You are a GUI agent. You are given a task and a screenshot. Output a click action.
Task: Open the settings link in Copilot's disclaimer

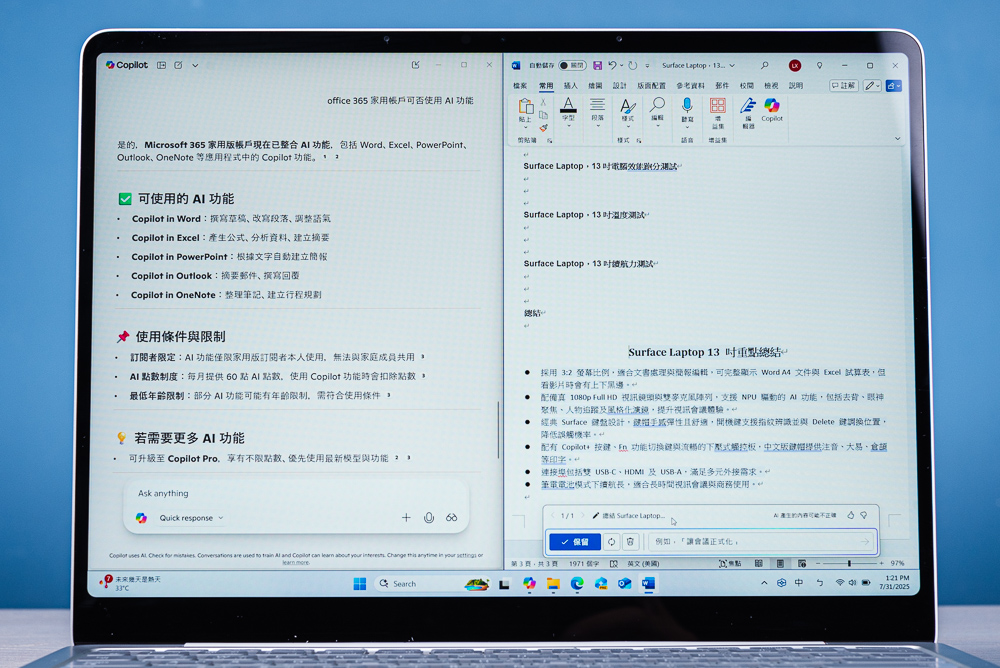coord(467,555)
